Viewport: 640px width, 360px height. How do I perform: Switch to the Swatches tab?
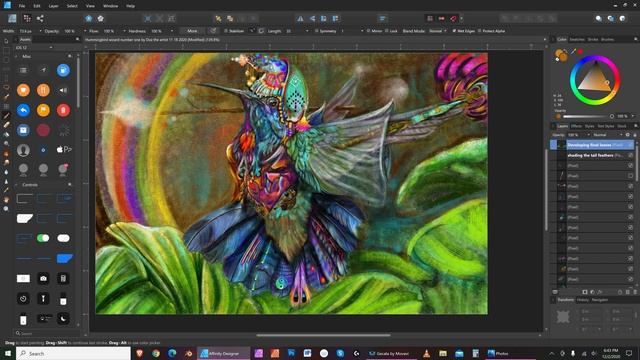click(577, 40)
